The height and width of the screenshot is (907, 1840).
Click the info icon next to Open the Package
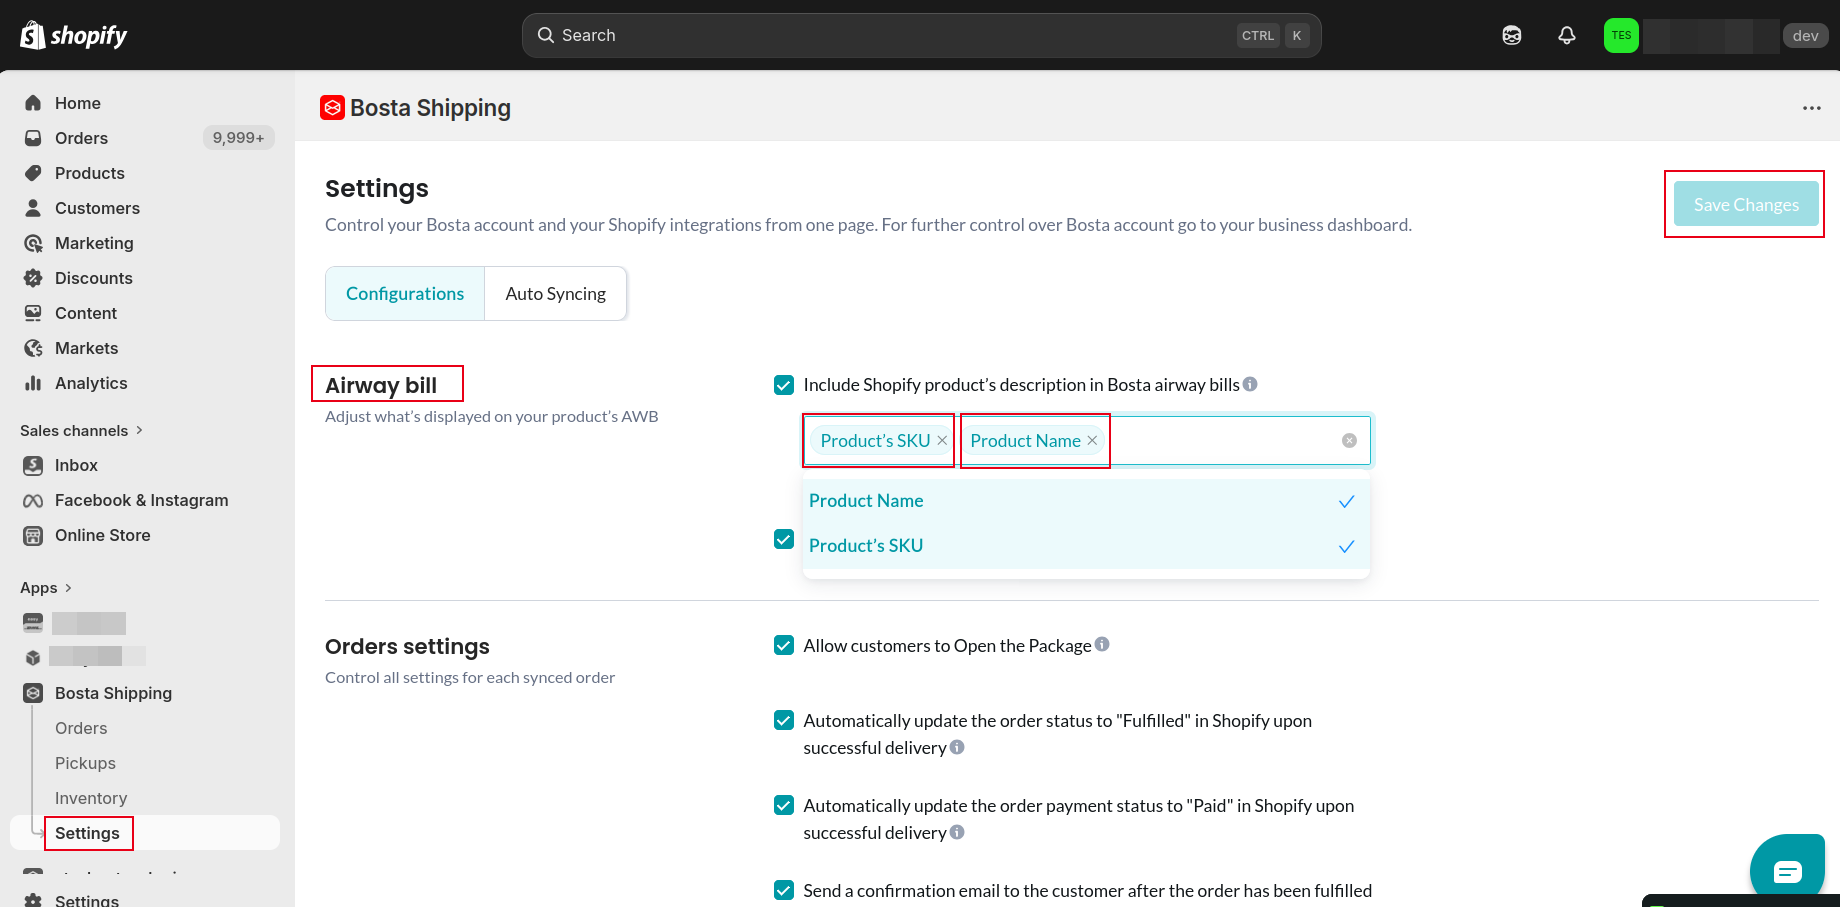pos(1102,644)
